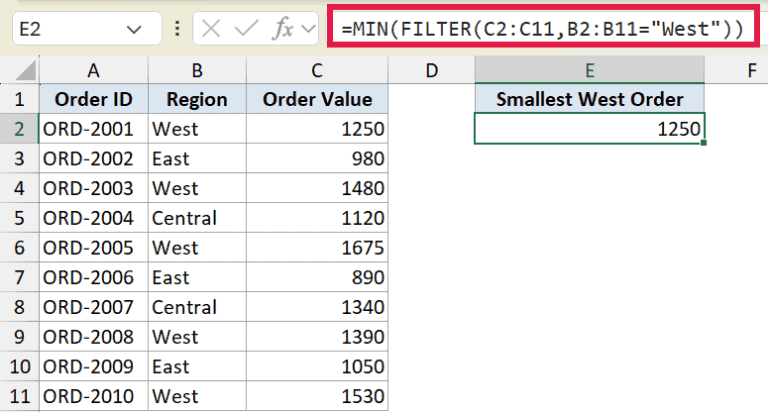768x412 pixels.
Task: Expand the dropdown arrow beside fx
Action: click(308, 29)
